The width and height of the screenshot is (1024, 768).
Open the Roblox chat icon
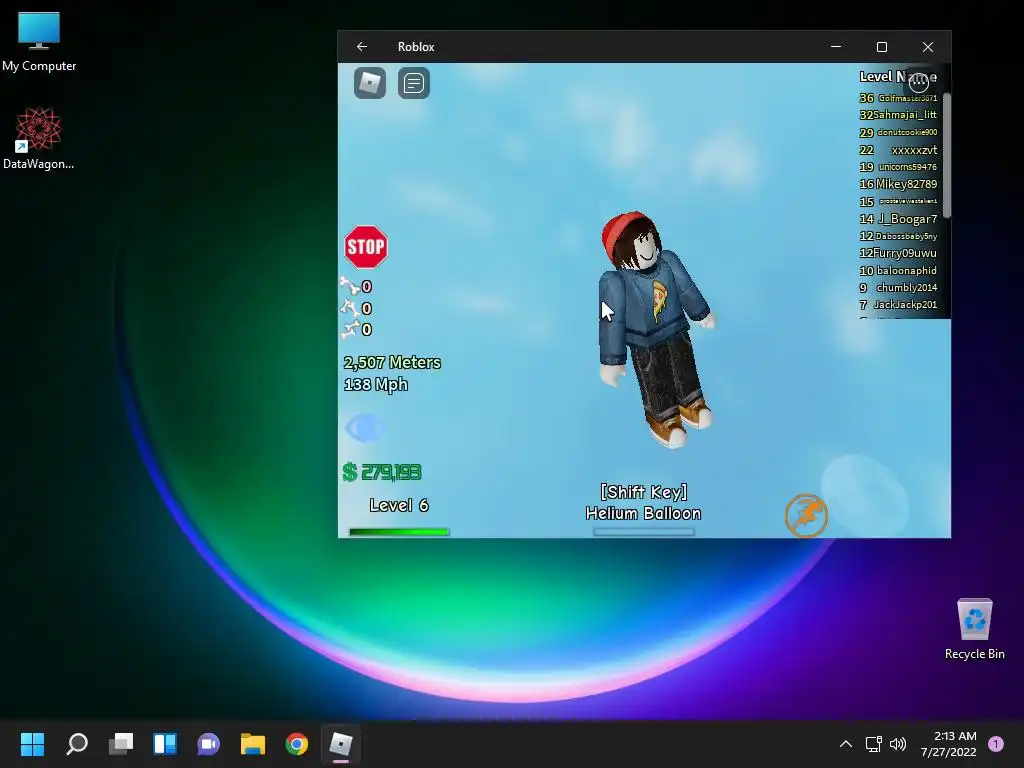point(413,83)
